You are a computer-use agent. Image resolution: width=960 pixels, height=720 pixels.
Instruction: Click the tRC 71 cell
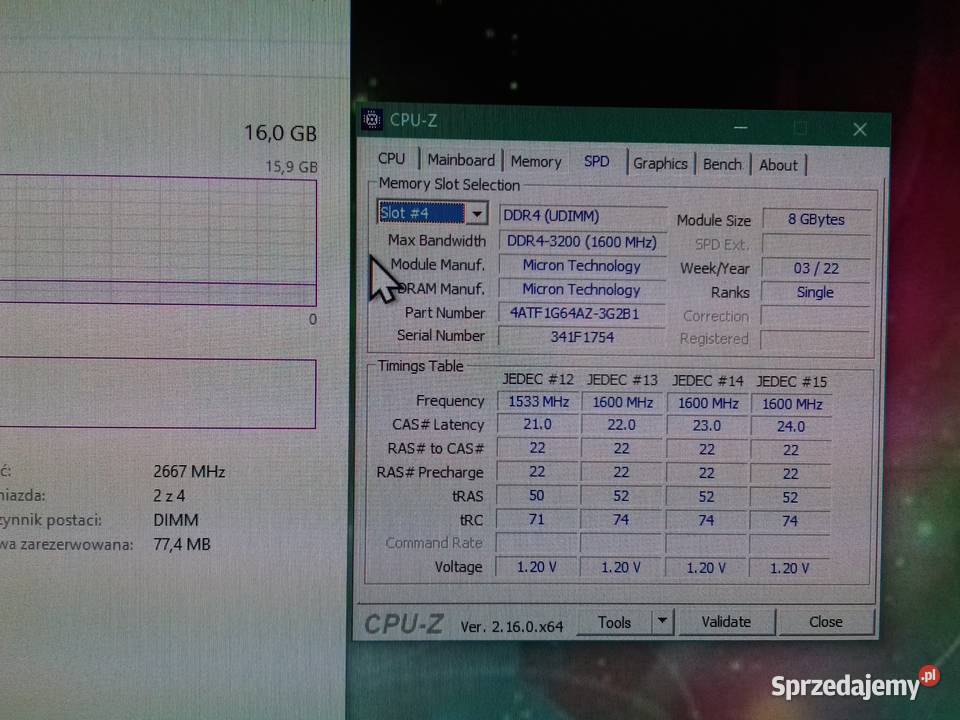[537, 520]
